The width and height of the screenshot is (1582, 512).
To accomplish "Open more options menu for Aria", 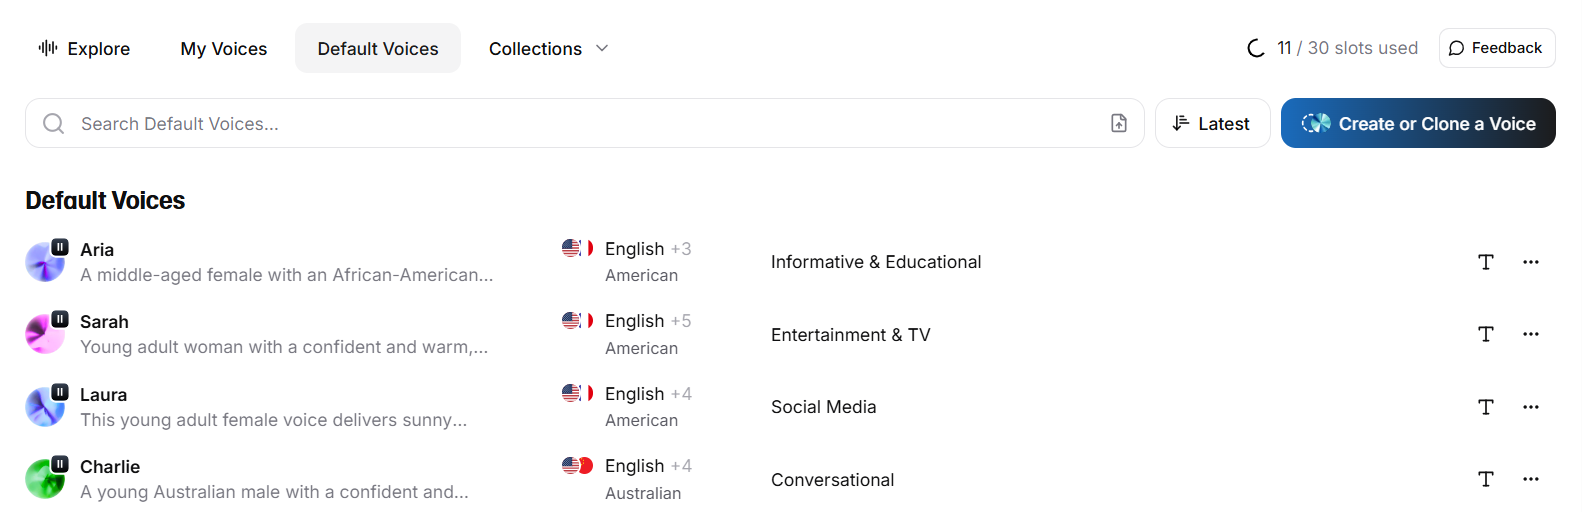I will (x=1530, y=262).
